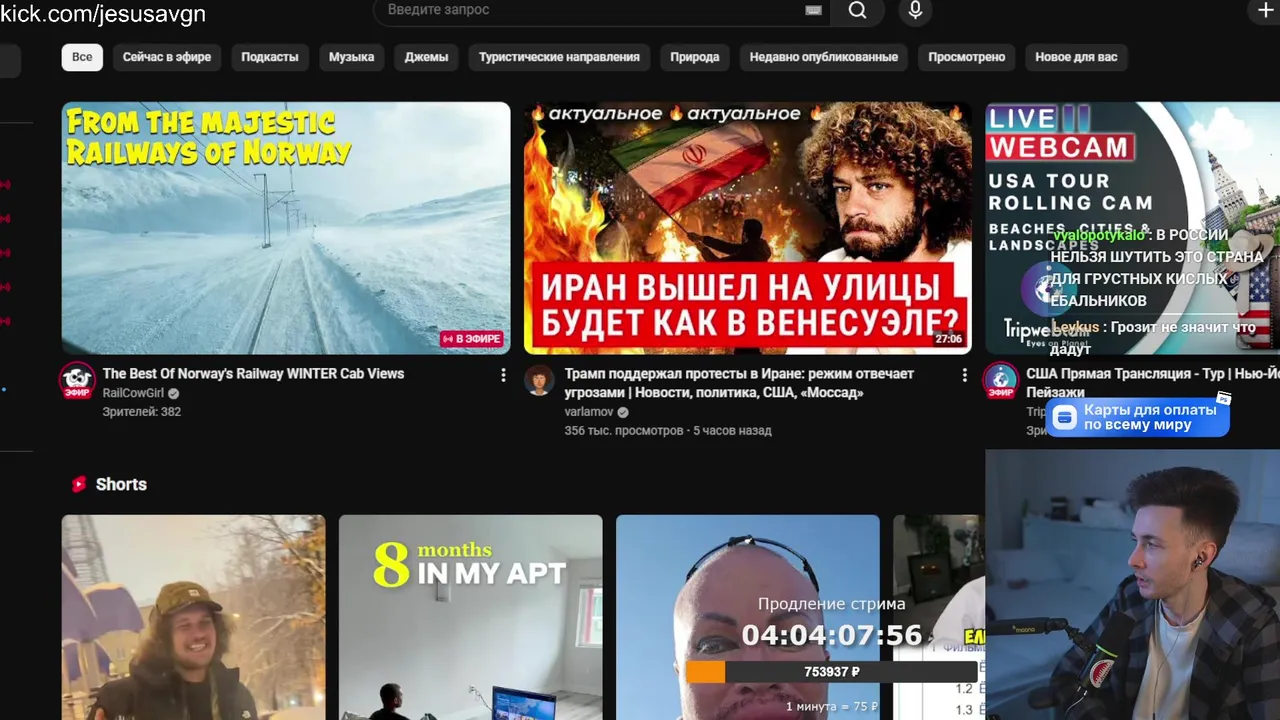Open 'США Прямая Трансляция' video title
Viewport: 1280px width, 720px height.
pos(1153,383)
